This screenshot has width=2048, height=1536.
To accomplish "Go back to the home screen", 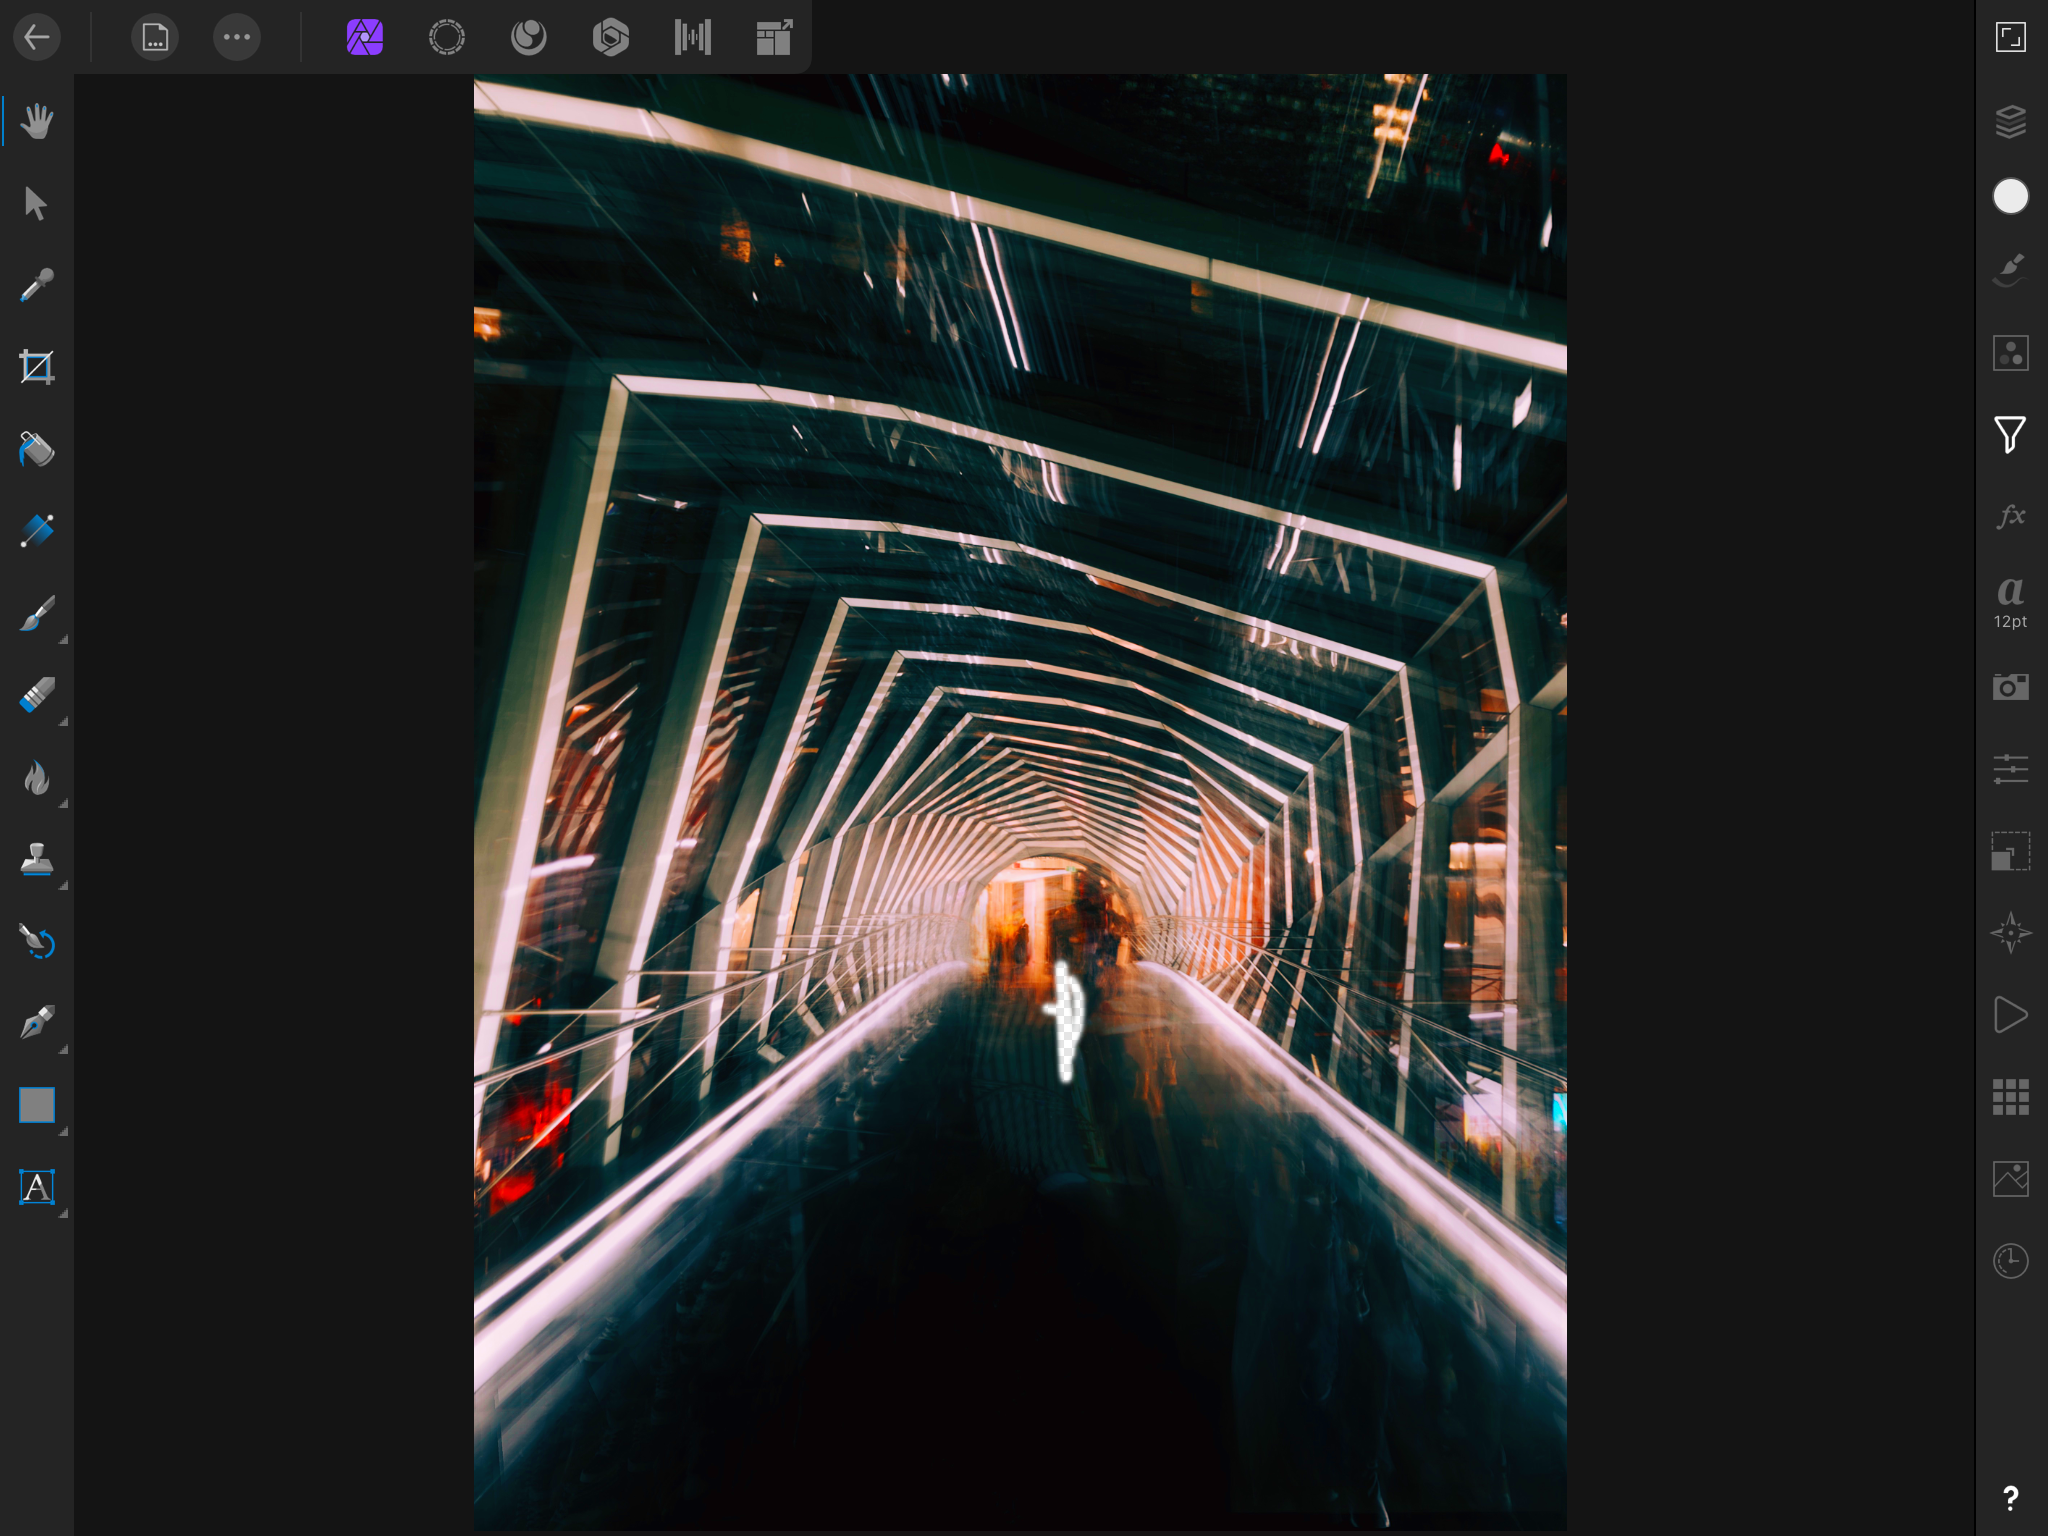I will click(37, 38).
